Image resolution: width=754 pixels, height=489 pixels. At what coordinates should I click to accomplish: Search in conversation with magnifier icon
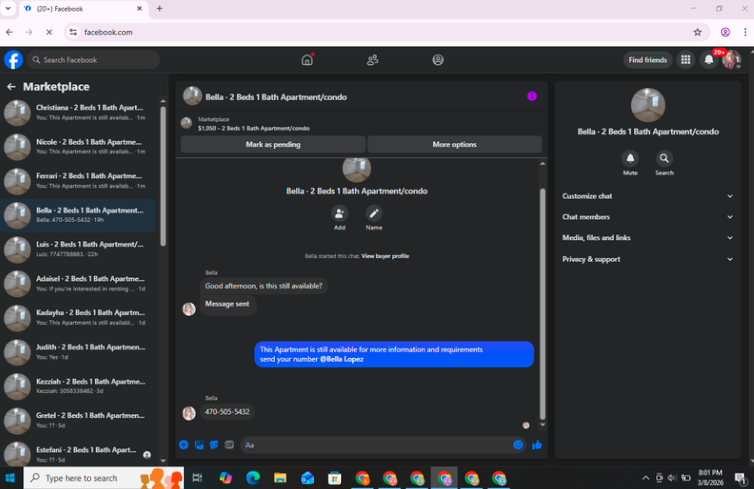(x=664, y=158)
